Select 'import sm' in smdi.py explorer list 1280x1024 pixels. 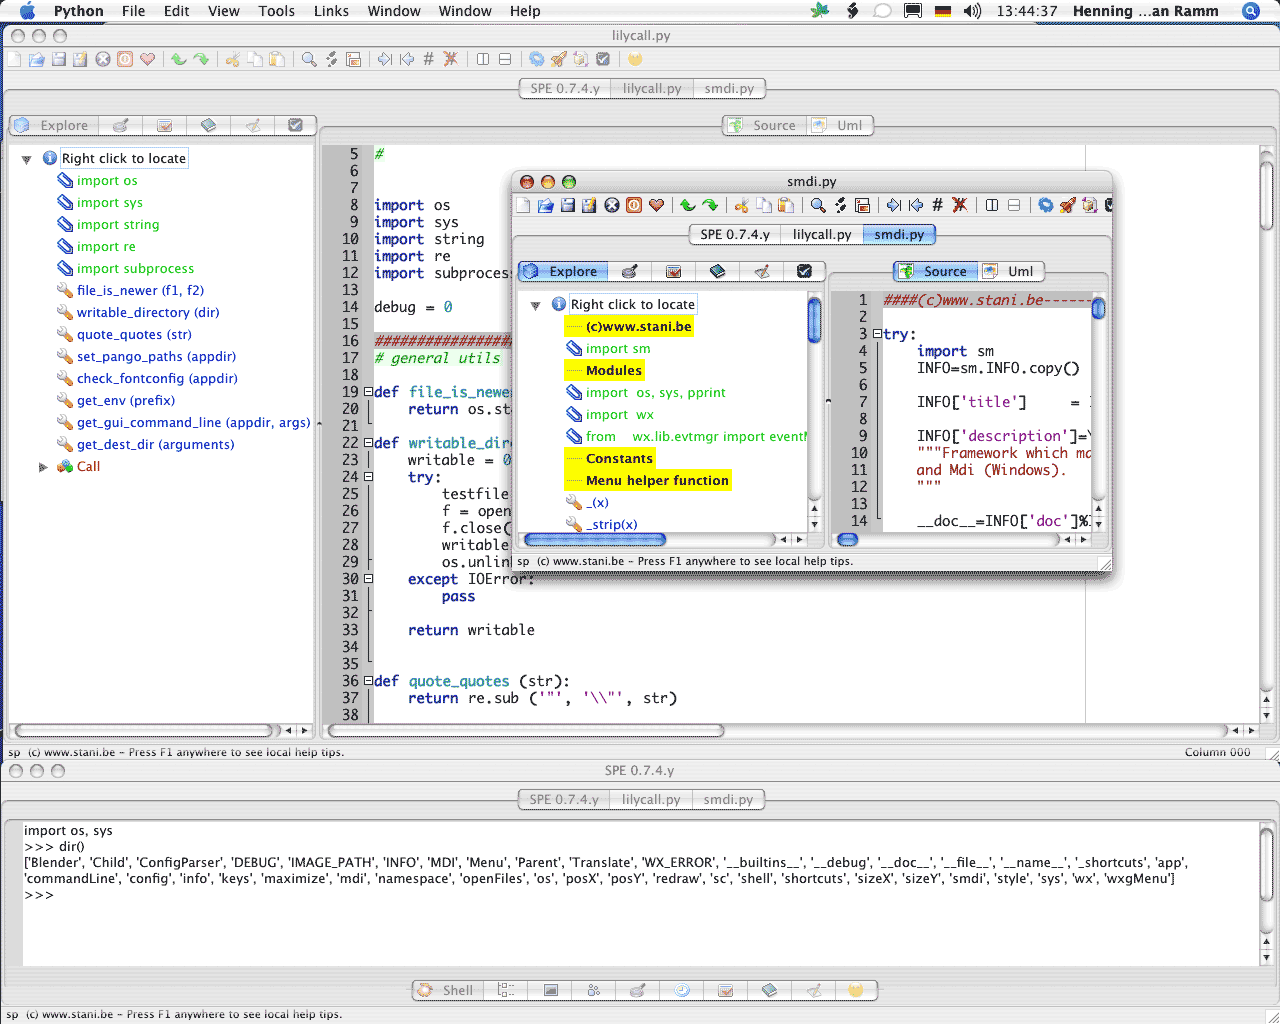(618, 349)
